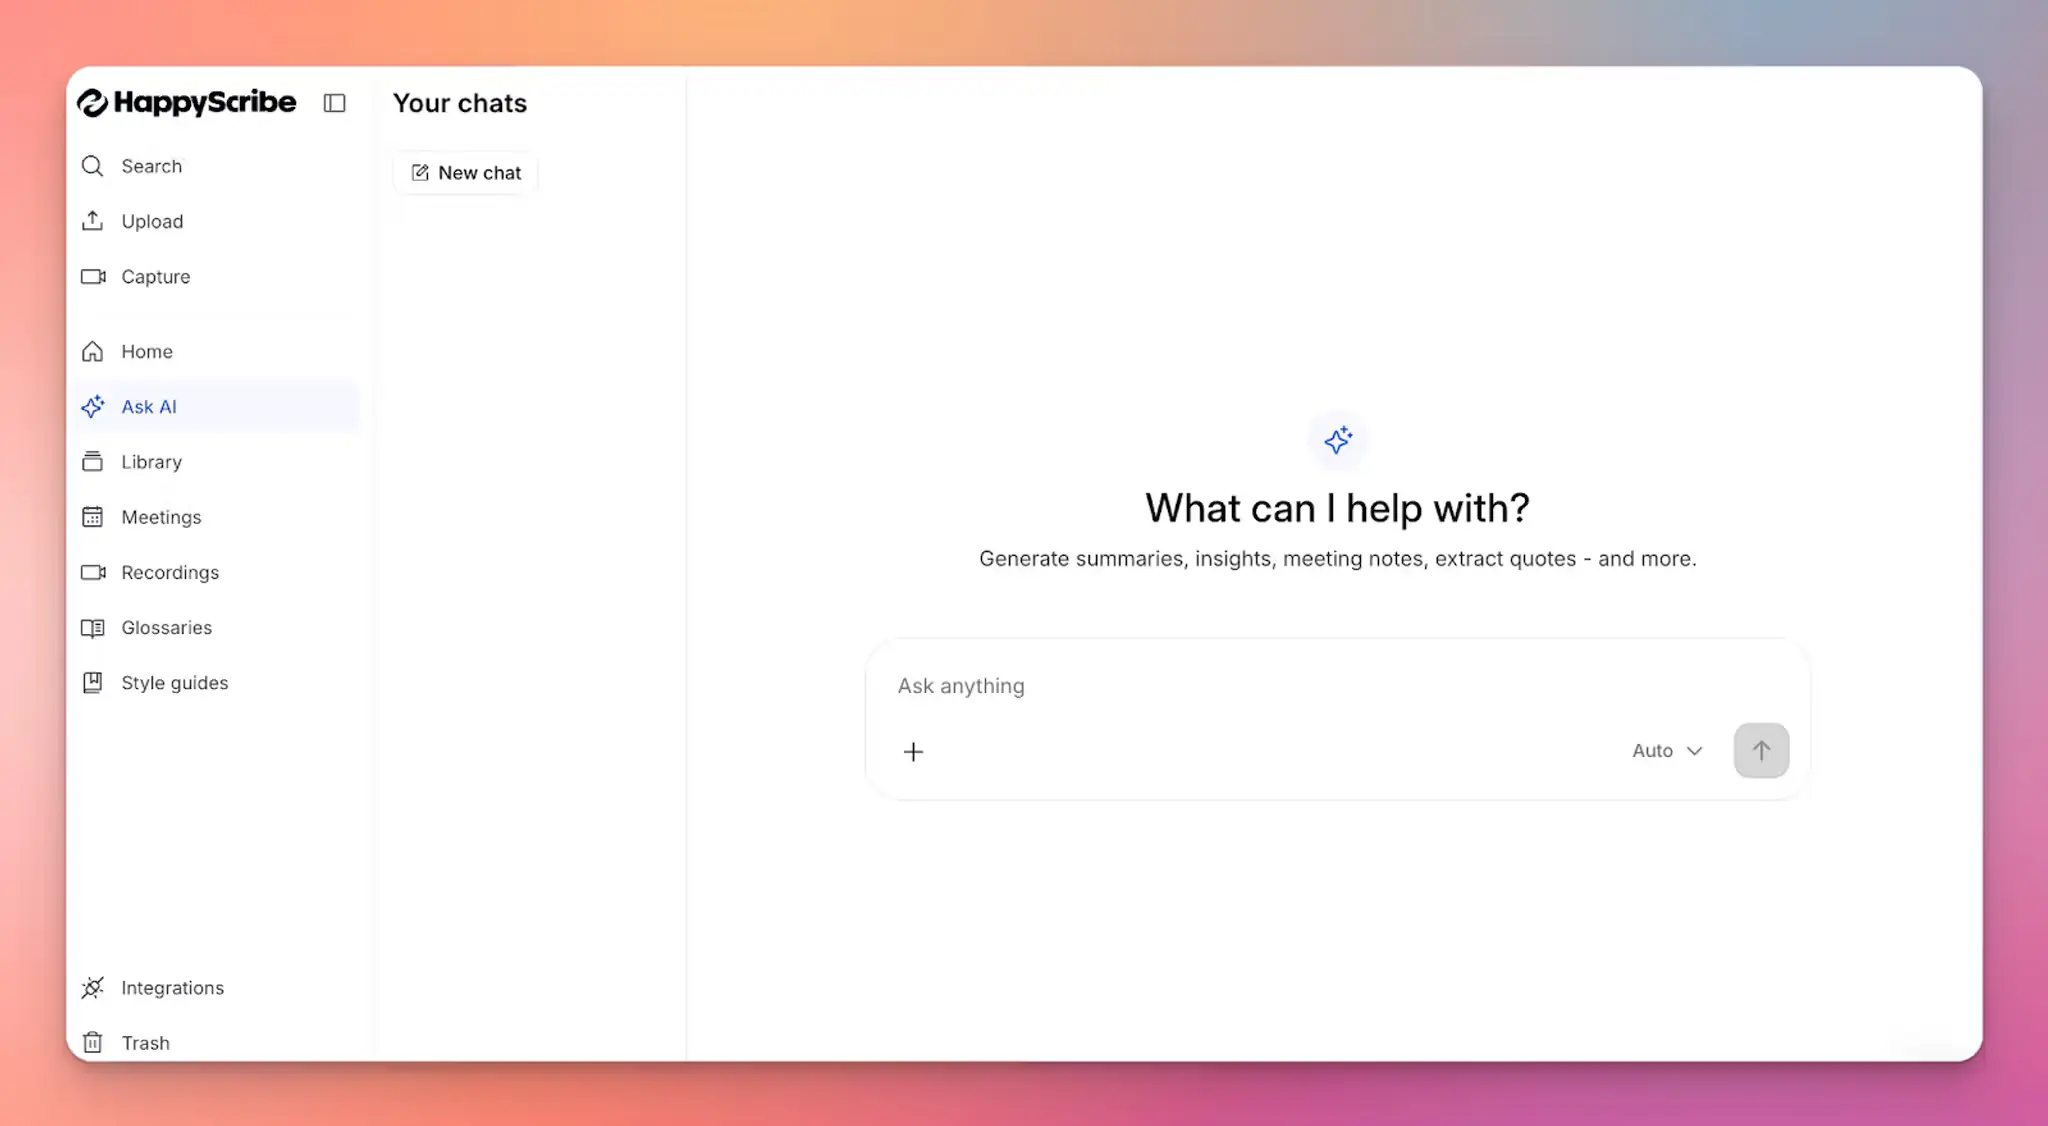2048x1126 pixels.
Task: Select the Library icon
Action: (91, 461)
